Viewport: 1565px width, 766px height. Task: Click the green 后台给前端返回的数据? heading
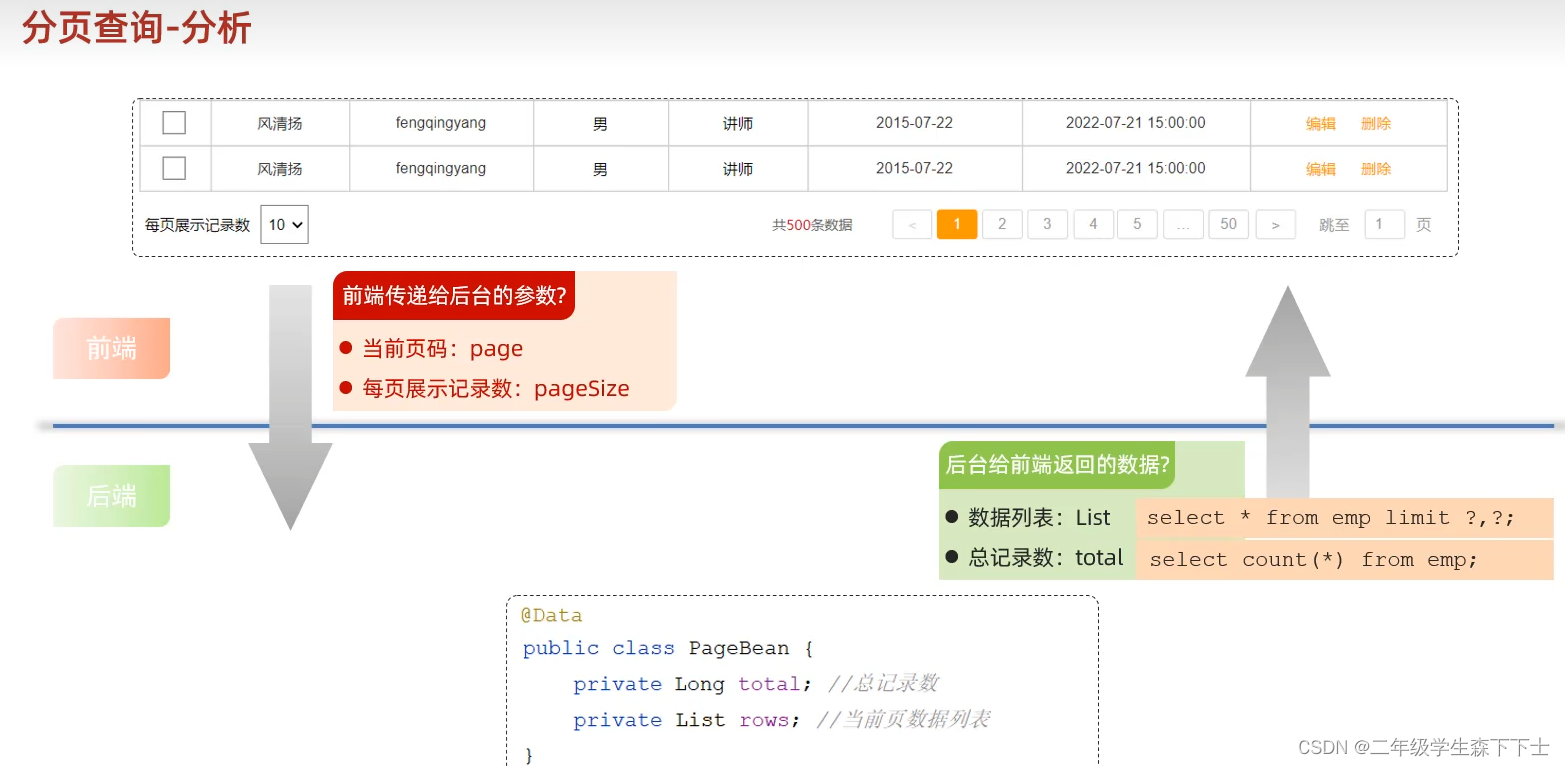point(1057,464)
